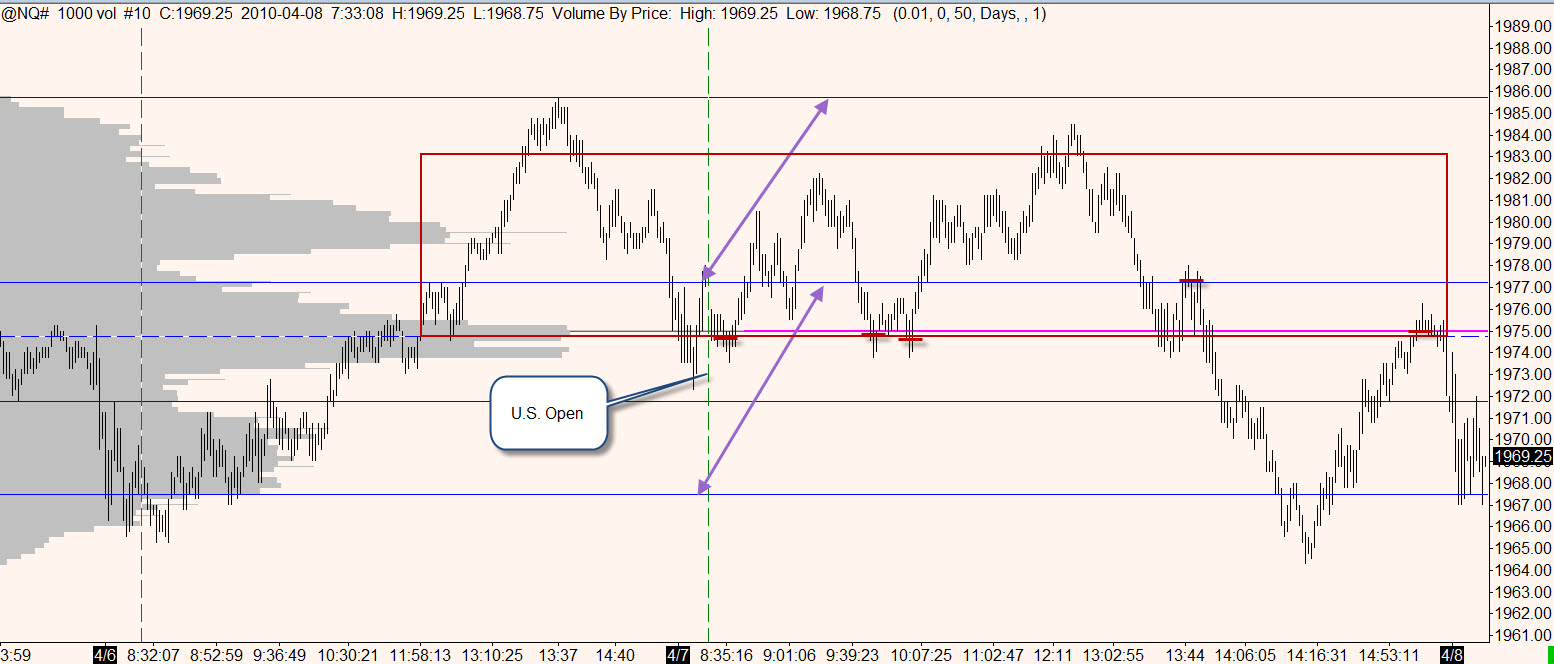
Task: Click the 13:37 time axis label
Action: click(559, 656)
